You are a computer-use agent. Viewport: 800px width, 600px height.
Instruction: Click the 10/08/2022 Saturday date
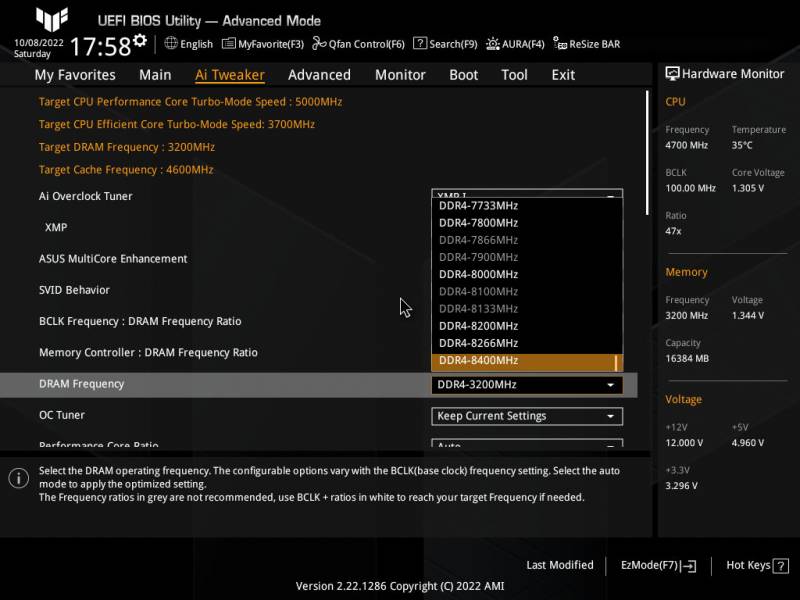pos(38,48)
